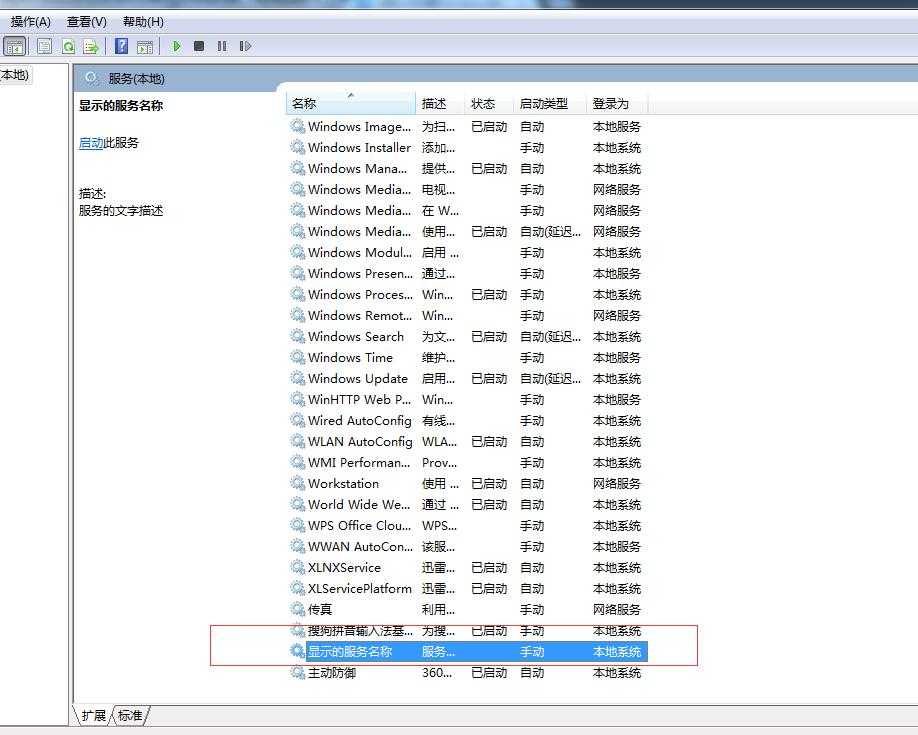
Task: Sort by the 启动类型 column header
Action: click(550, 104)
